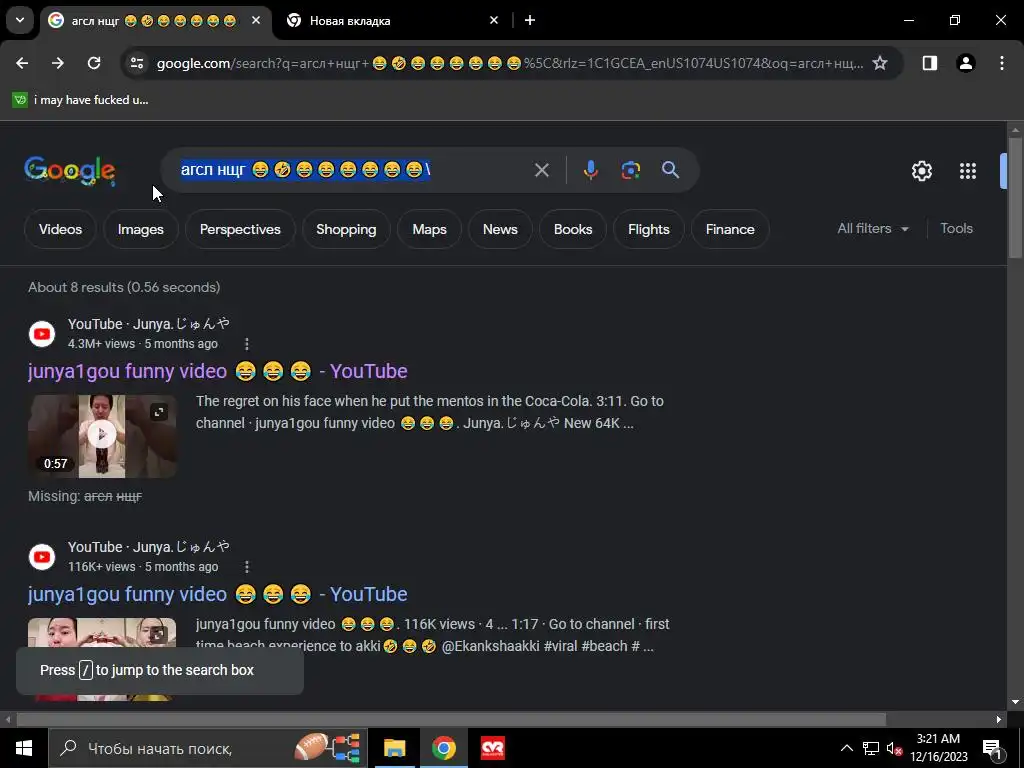
Task: Expand the All filters dropdown
Action: (x=873, y=229)
